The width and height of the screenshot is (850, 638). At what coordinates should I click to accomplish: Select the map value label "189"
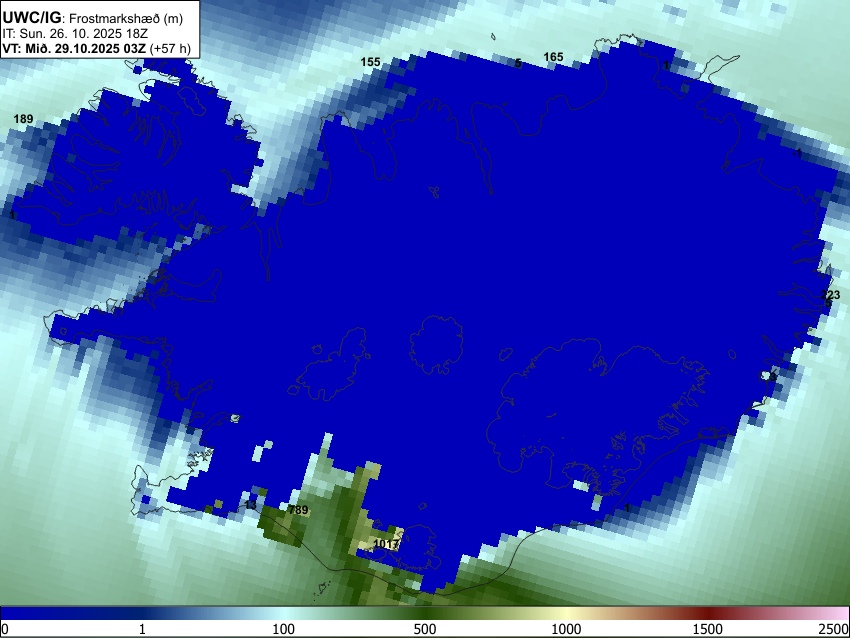[23, 119]
